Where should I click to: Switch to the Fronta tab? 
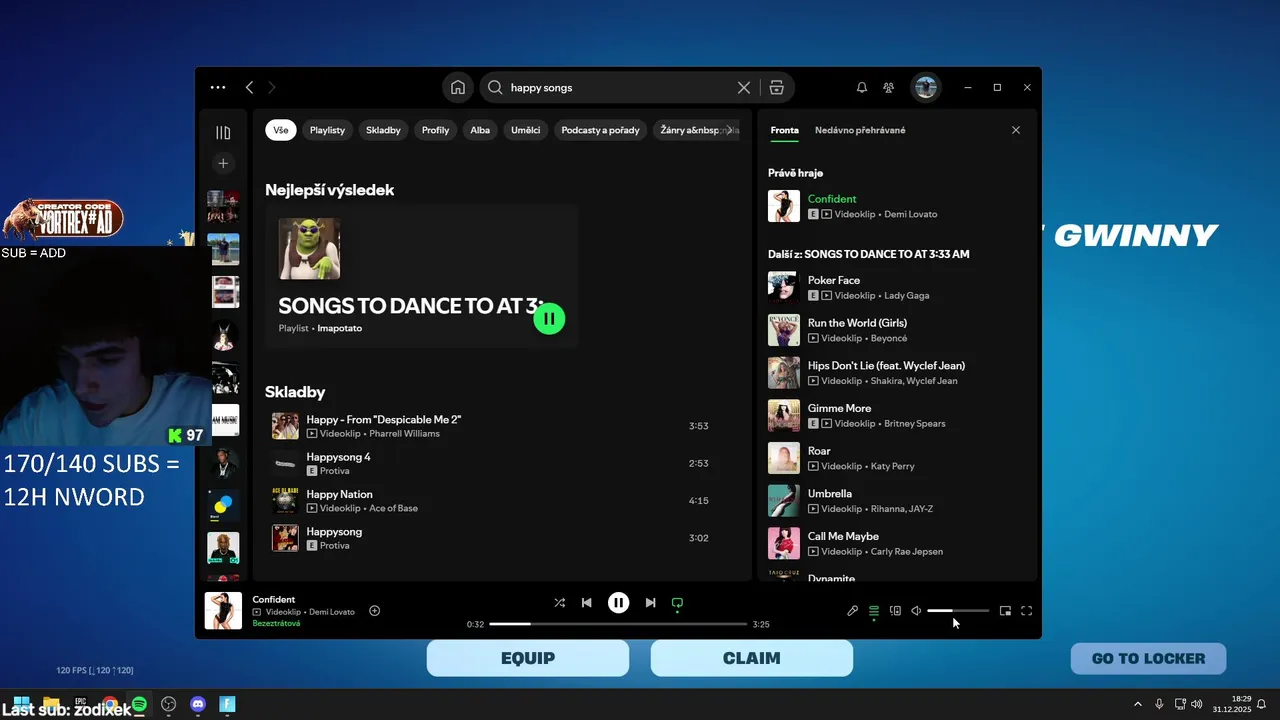785,130
